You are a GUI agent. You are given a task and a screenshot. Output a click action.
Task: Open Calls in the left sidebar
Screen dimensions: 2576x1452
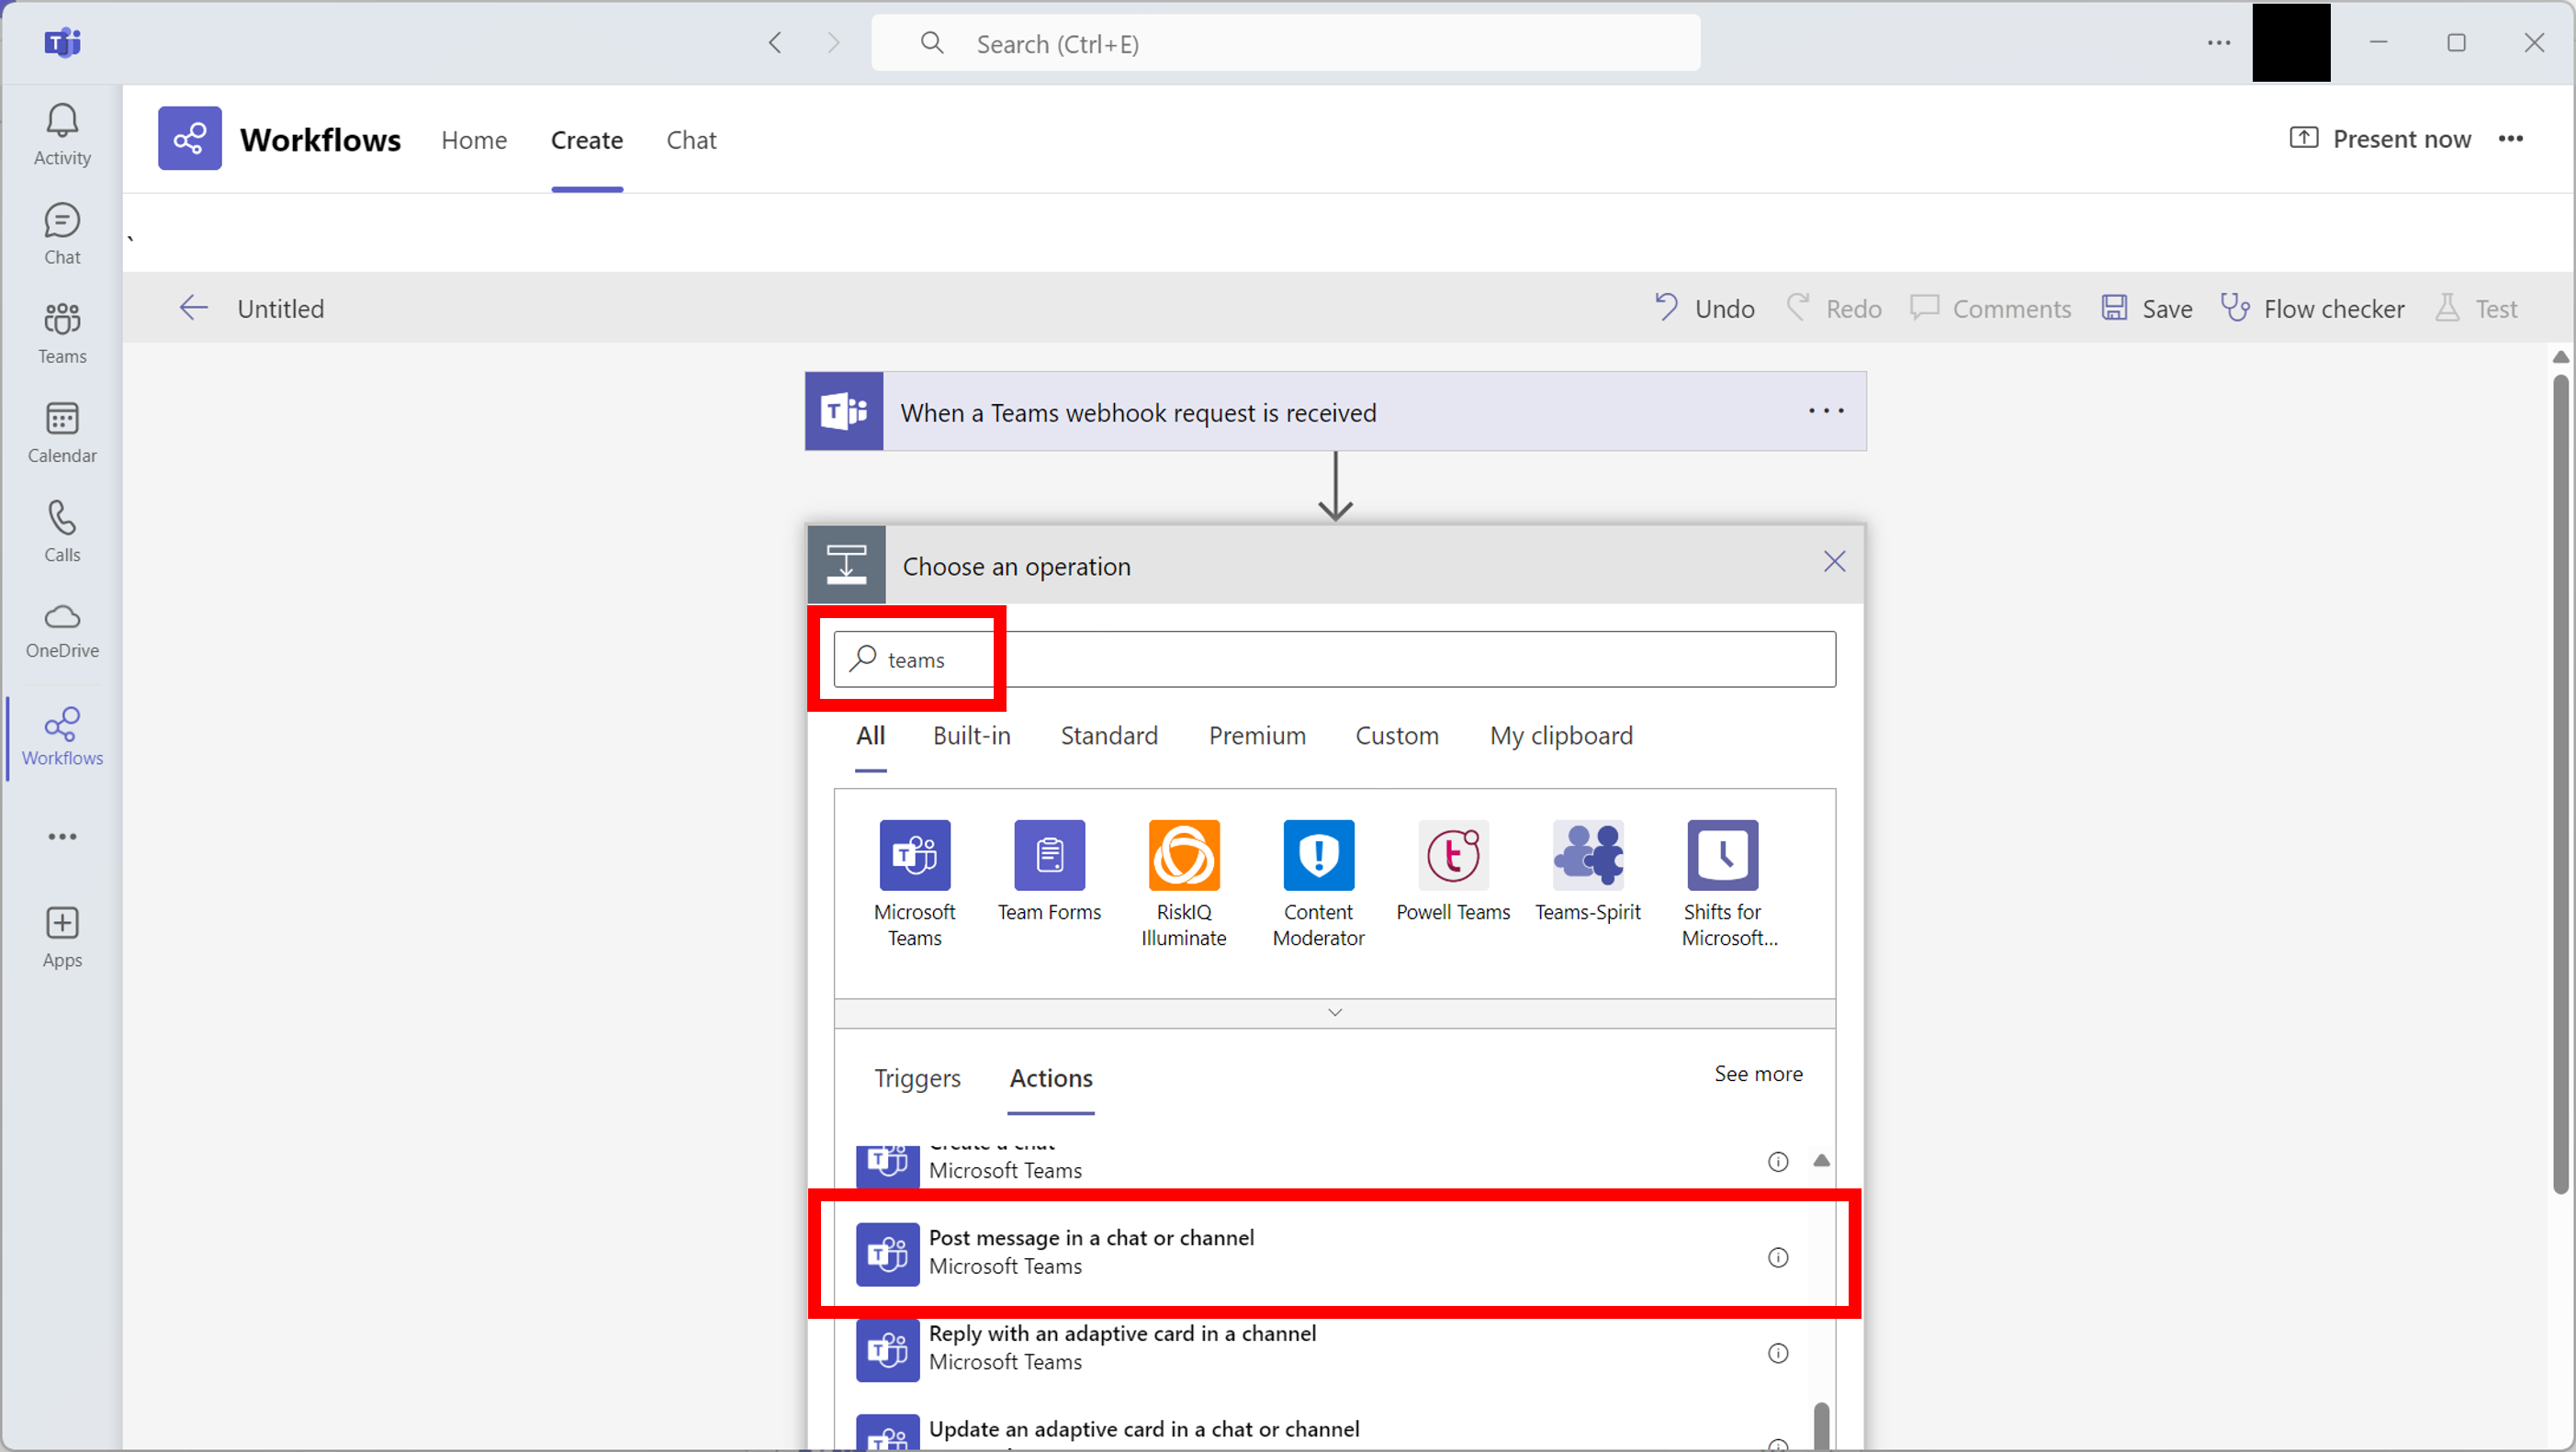(x=62, y=531)
